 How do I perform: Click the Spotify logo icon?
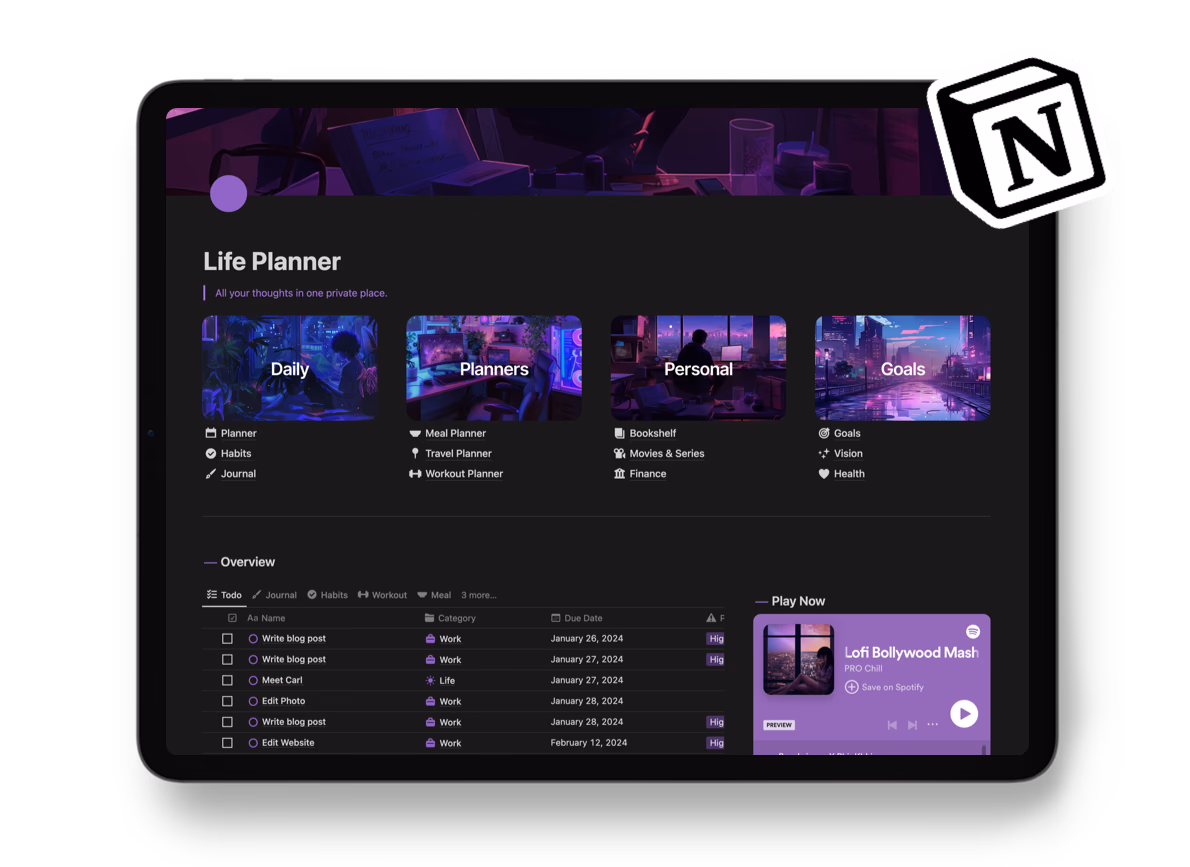pos(973,632)
